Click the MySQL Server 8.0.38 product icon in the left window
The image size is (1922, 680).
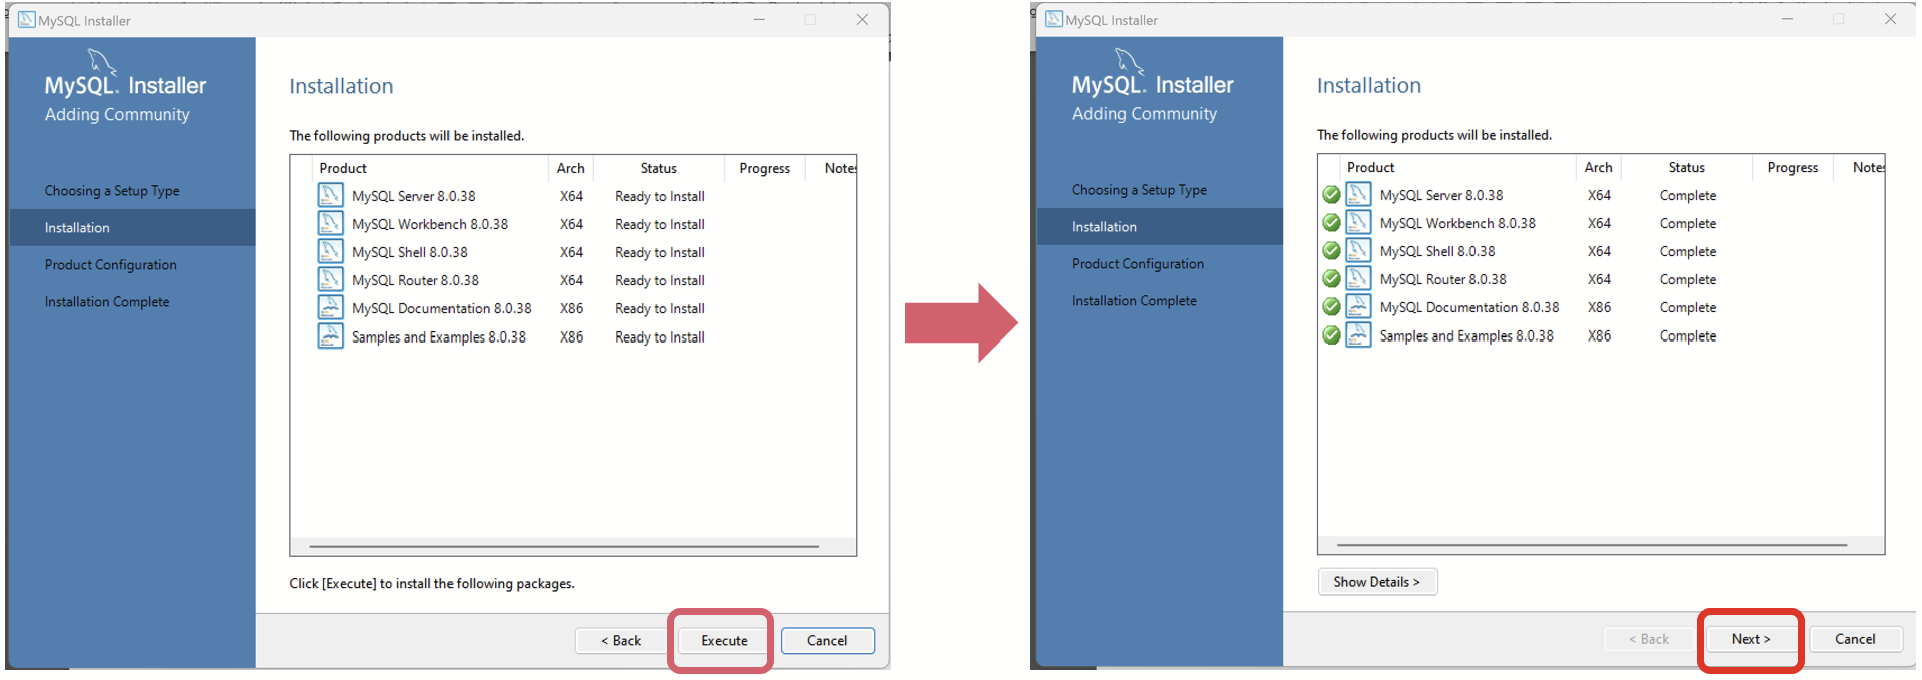(330, 195)
